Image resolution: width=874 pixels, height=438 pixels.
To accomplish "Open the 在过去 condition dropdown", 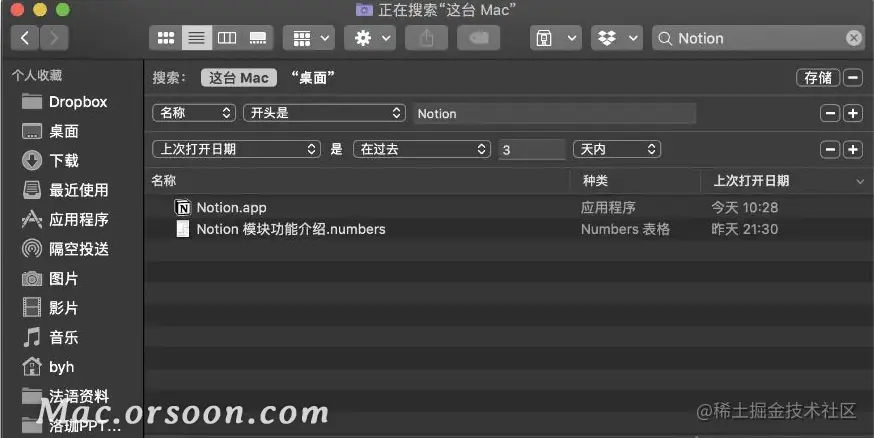I will 422,149.
